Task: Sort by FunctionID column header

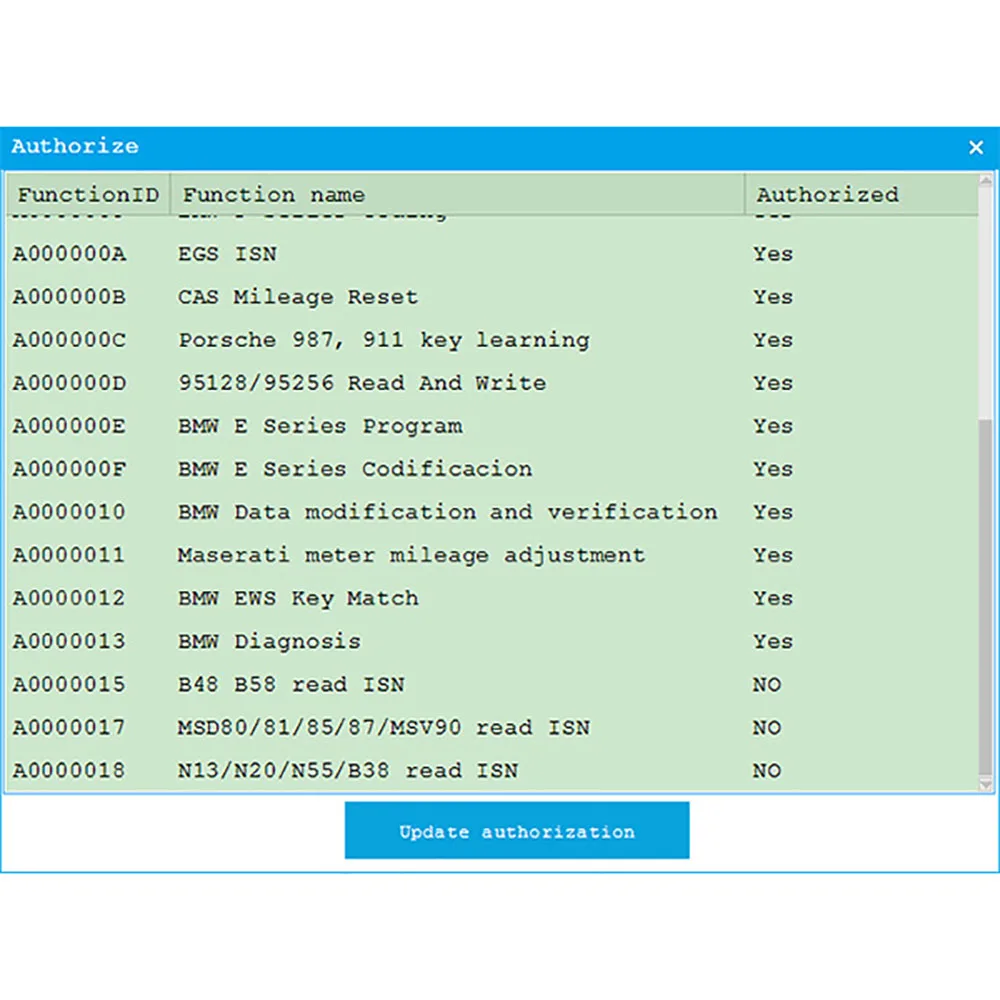Action: (88, 194)
